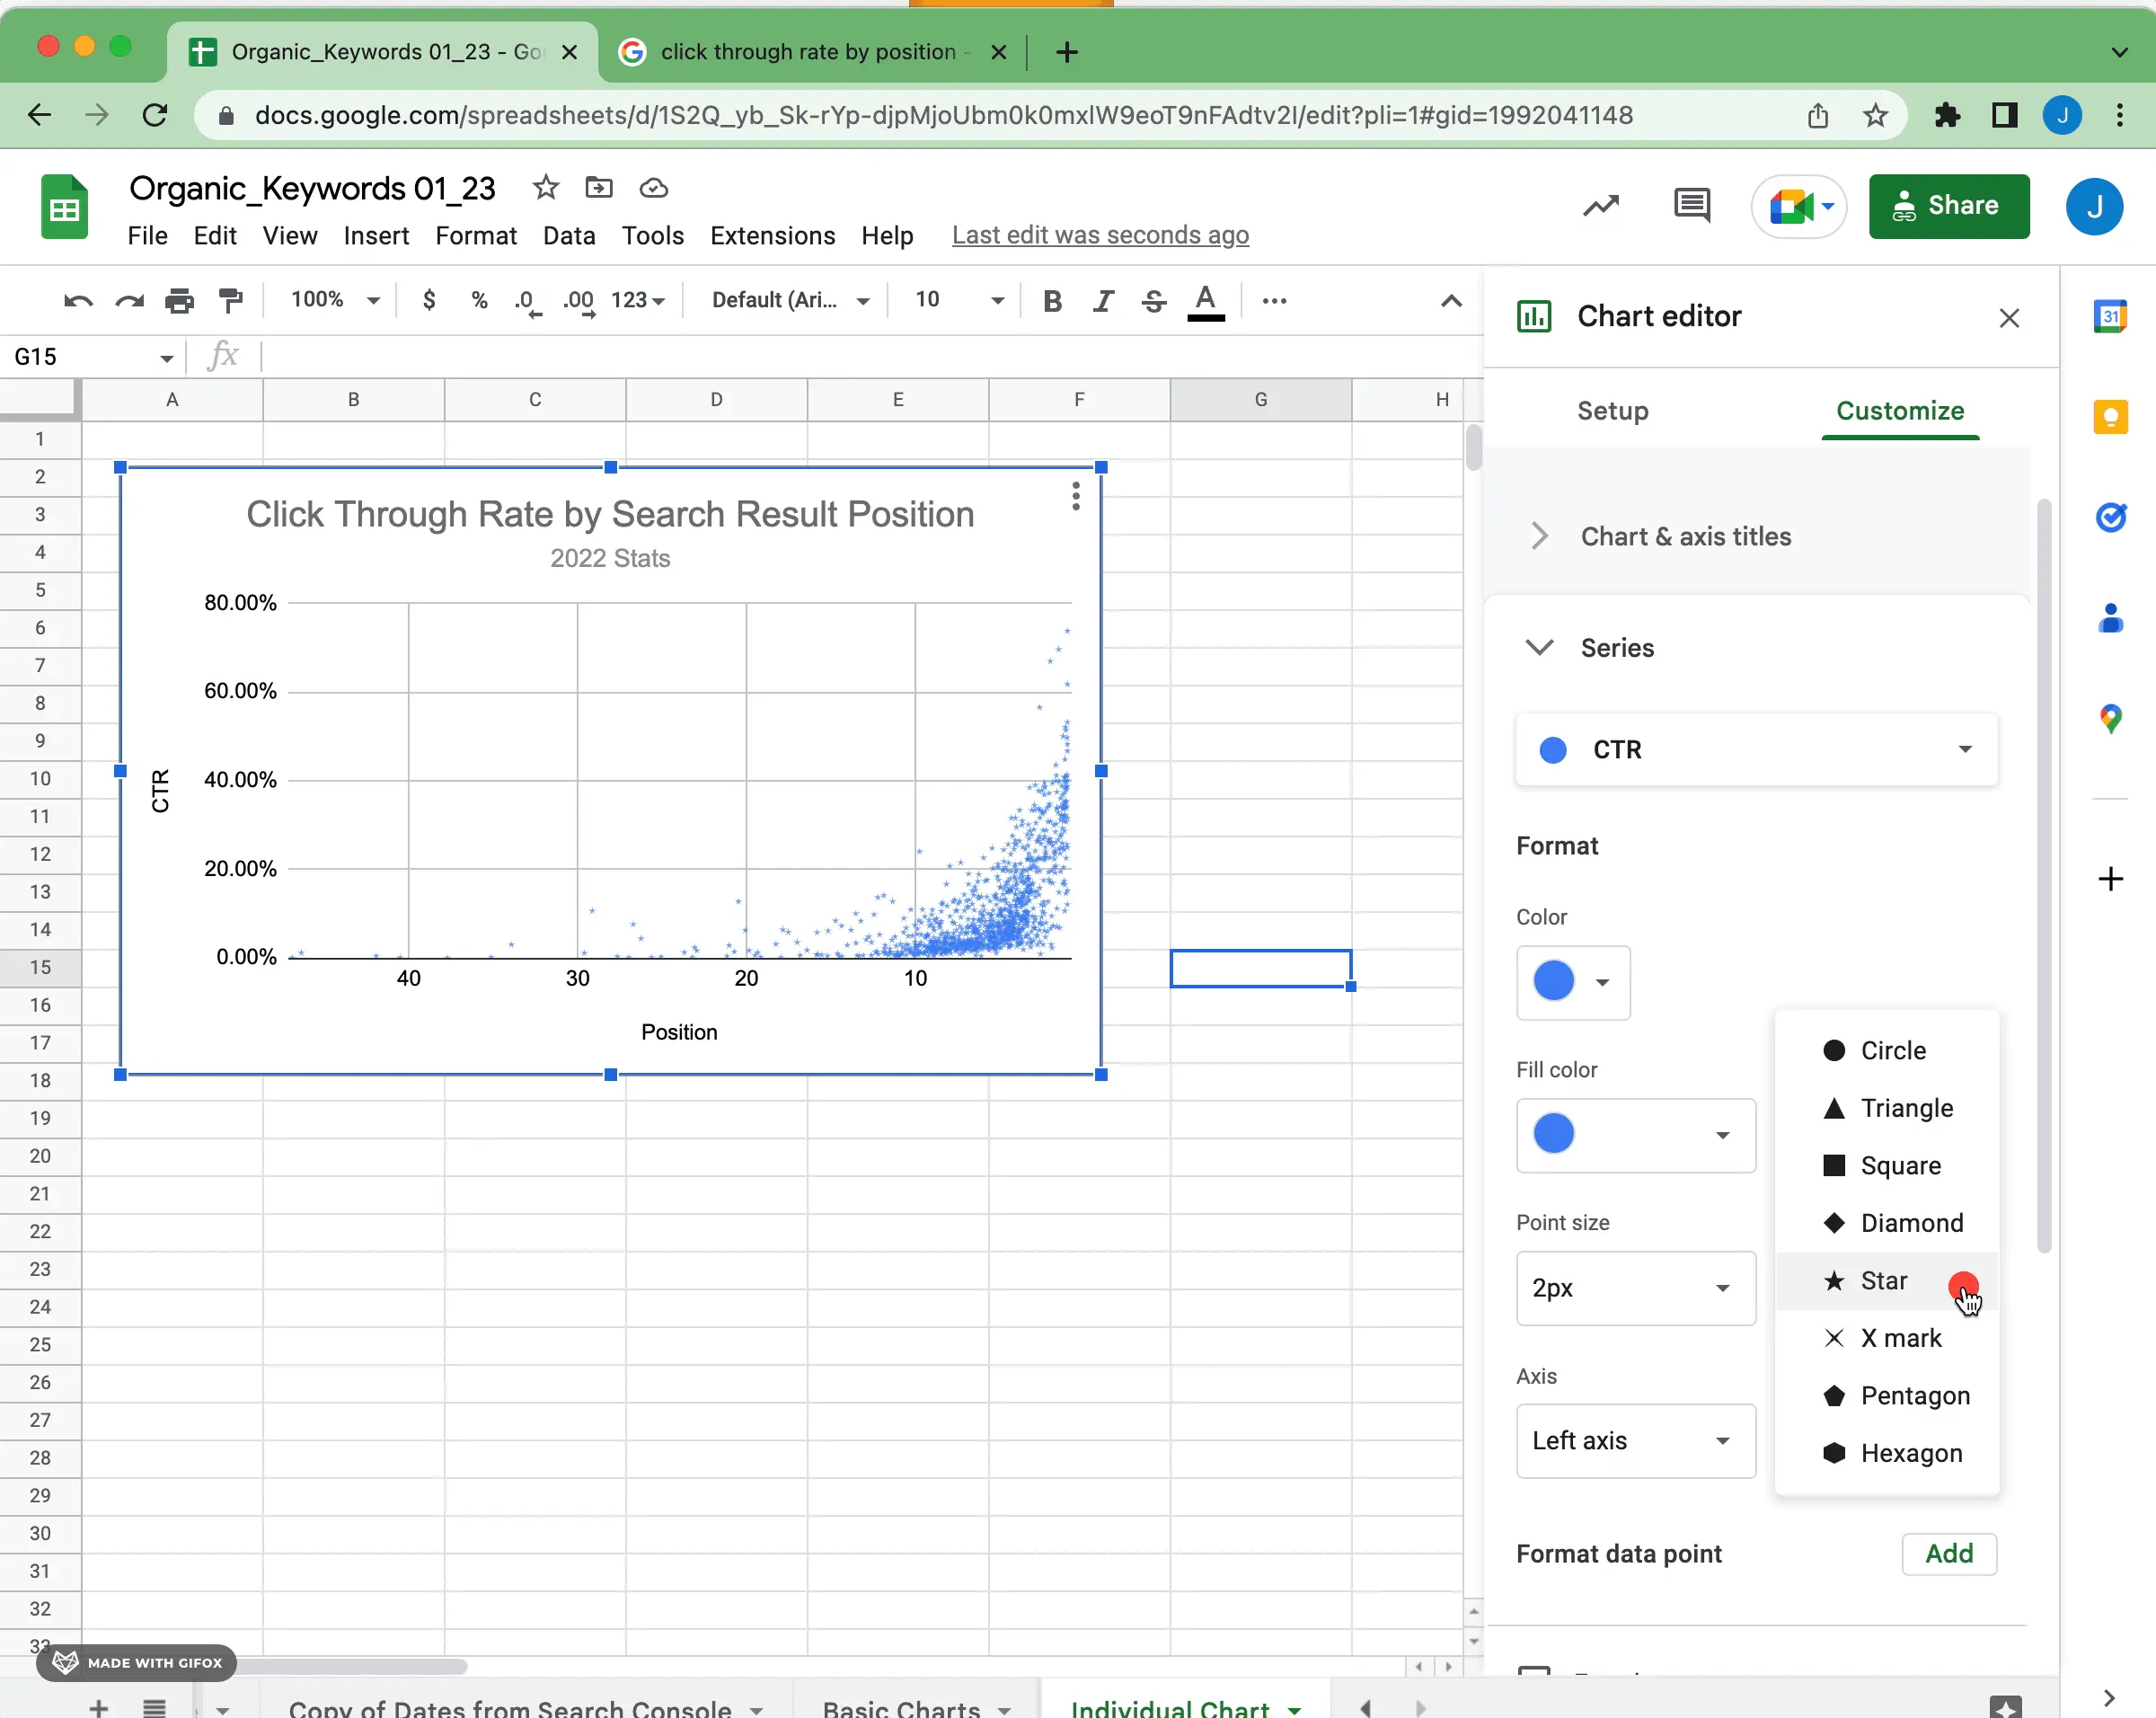Switch to the Customize tab
Viewport: 2156px width, 1718px height.
pos(1900,411)
